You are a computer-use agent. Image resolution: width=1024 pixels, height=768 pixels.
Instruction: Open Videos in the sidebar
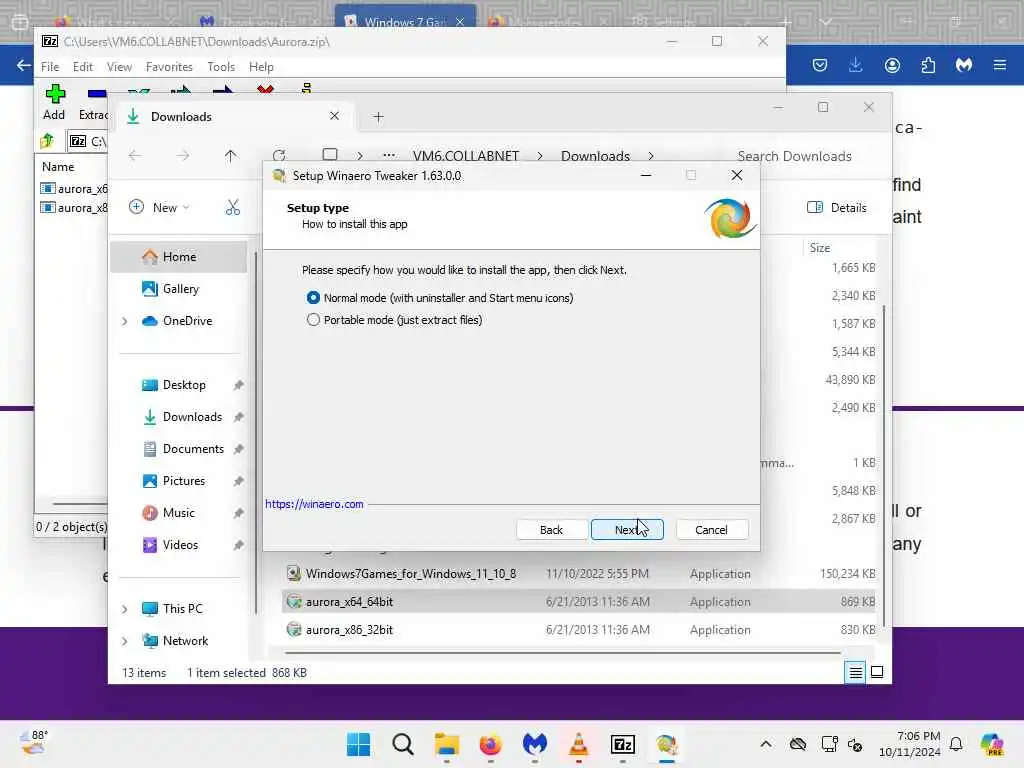[x=180, y=545]
